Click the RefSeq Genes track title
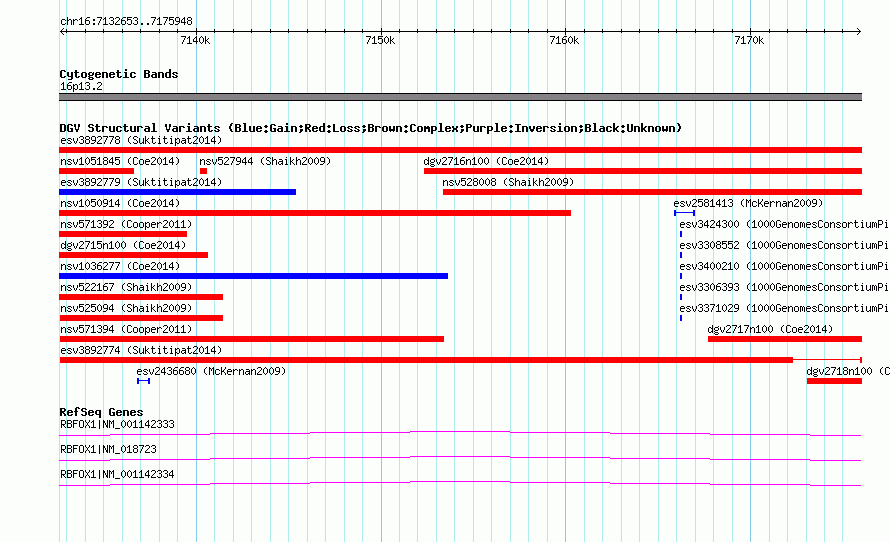This screenshot has width=890, height=542. click(101, 413)
